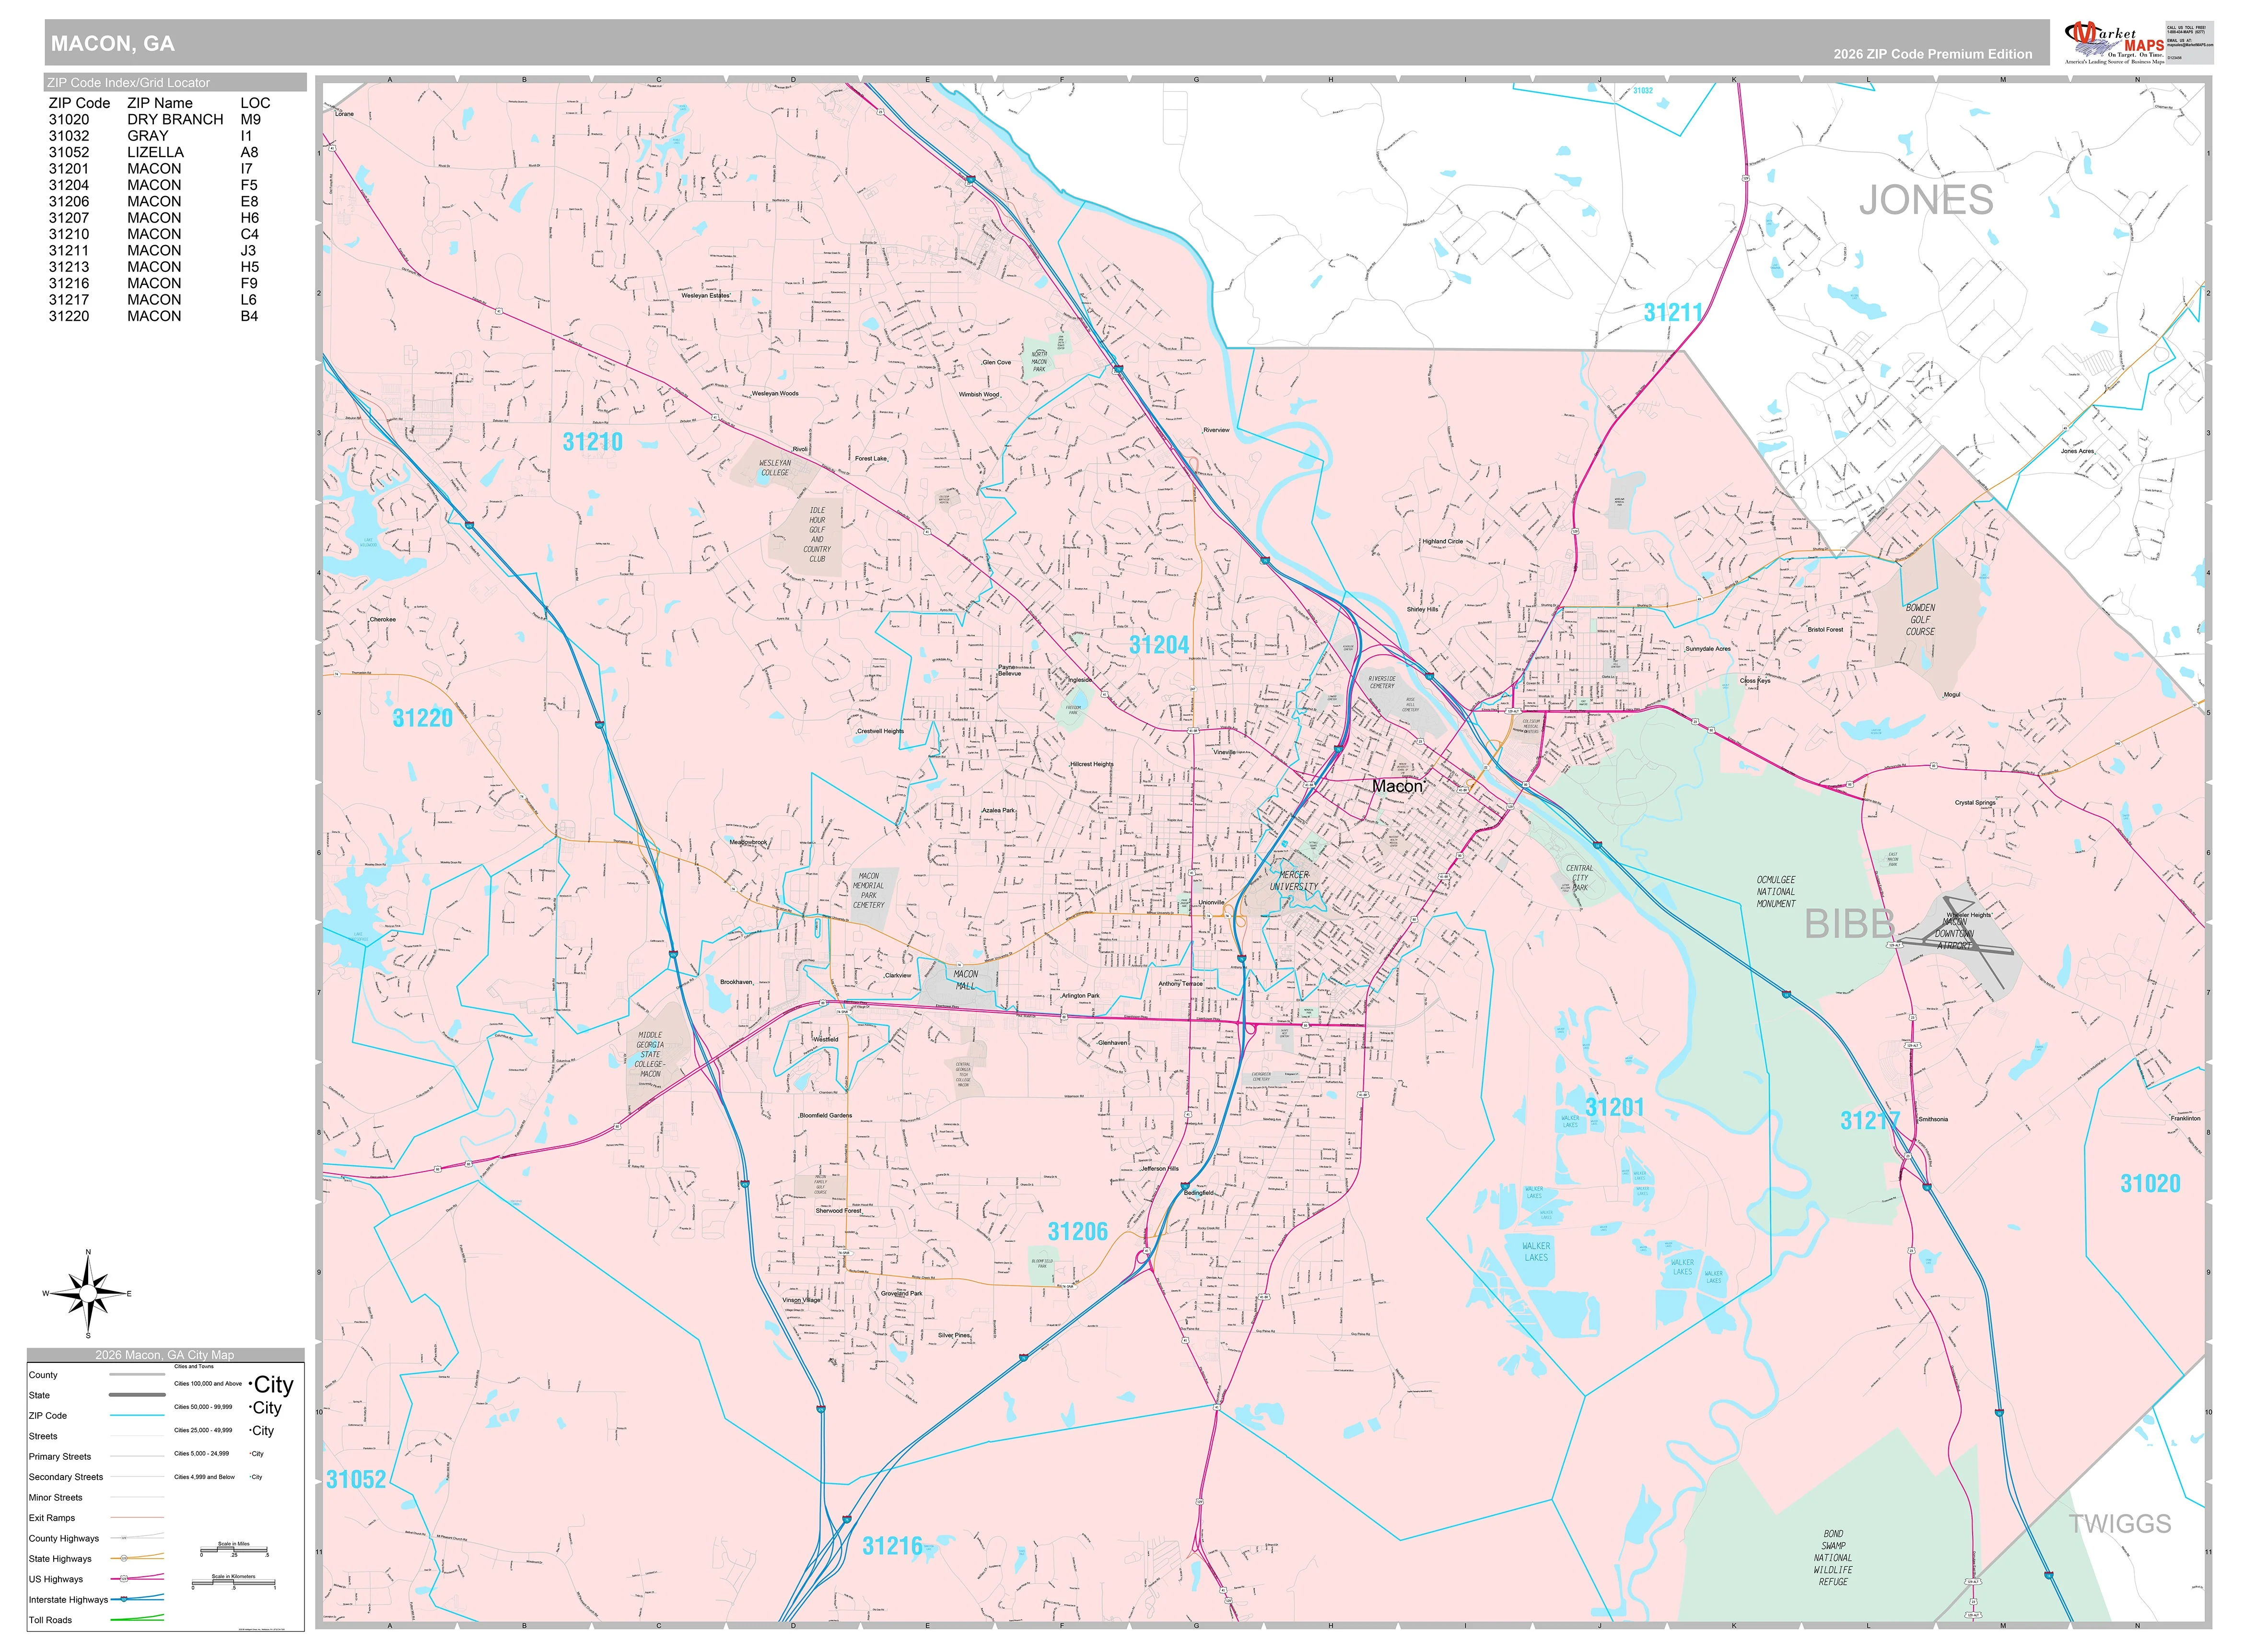Select the Toll Roads legend entry
Image resolution: width=2244 pixels, height=1652 pixels.
tap(97, 1620)
